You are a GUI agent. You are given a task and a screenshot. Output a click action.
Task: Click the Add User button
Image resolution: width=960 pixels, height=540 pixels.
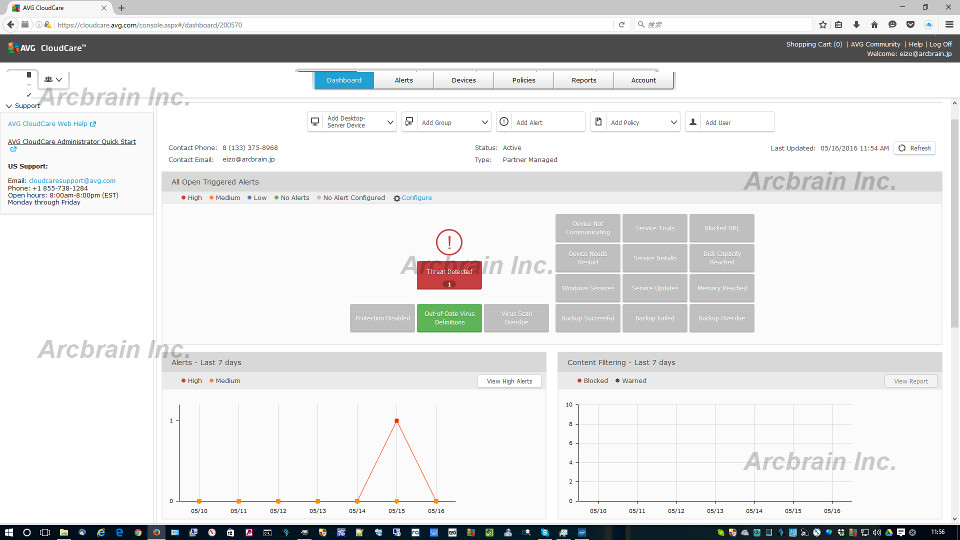coord(729,122)
